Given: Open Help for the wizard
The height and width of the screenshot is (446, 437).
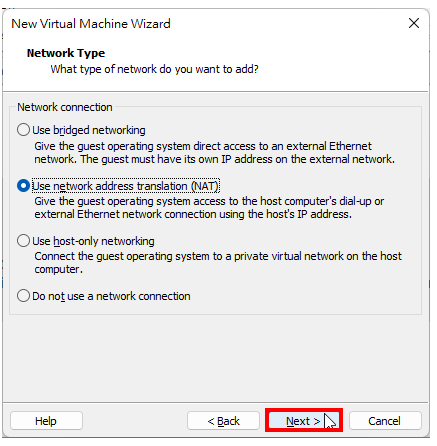Looking at the screenshot, I should (x=46, y=421).
